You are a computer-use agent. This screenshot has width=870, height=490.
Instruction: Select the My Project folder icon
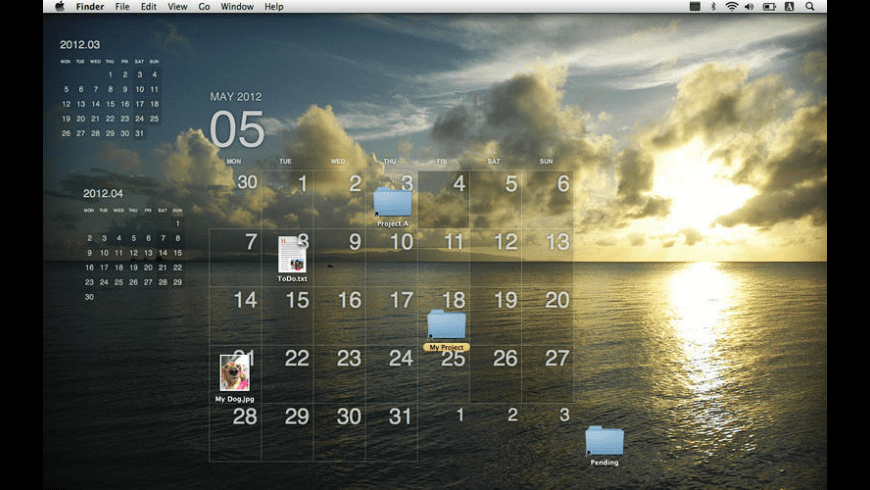coord(446,324)
